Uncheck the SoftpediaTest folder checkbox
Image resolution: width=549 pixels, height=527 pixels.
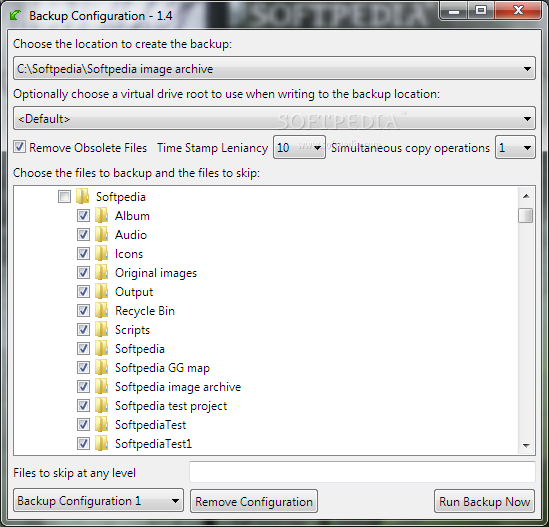[83, 424]
